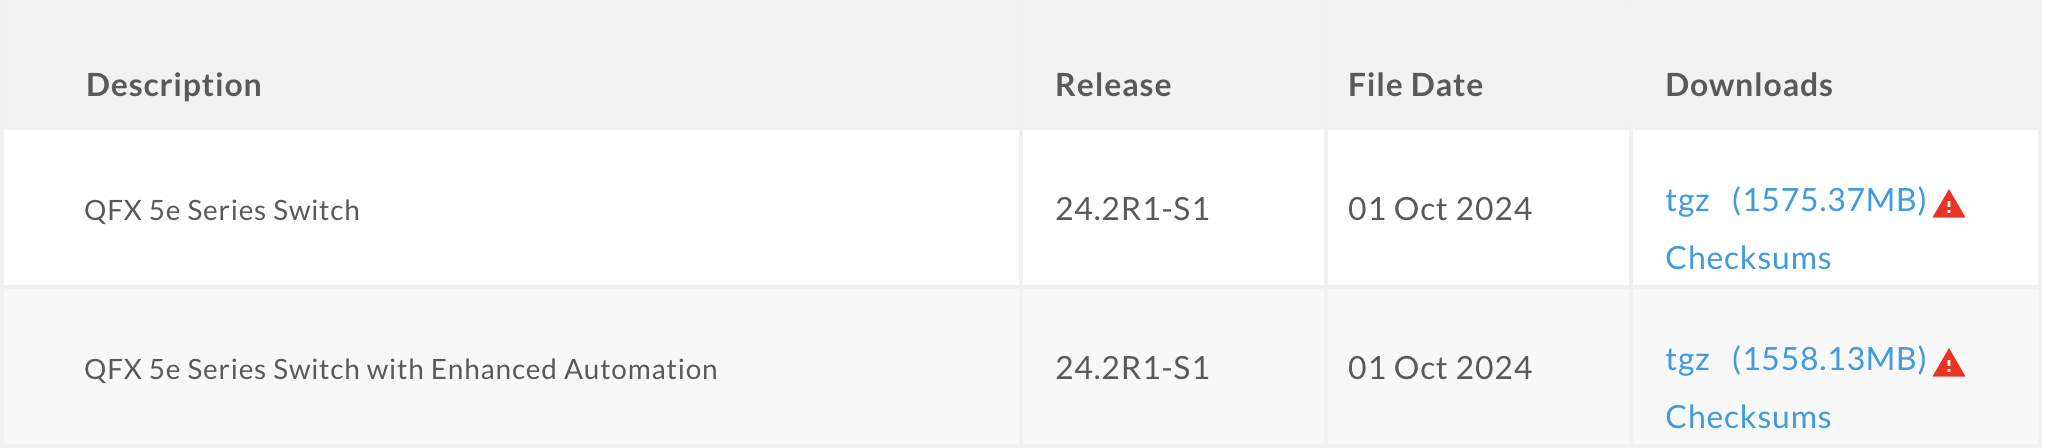Viewport: 2046px width, 448px height.
Task: Click the Description column header
Action: pos(174,85)
